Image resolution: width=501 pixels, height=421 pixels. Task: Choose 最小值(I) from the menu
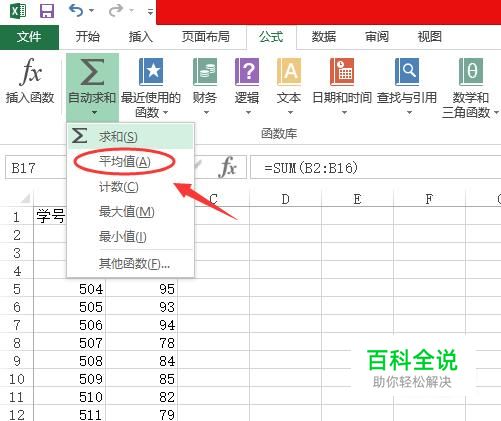click(x=131, y=237)
